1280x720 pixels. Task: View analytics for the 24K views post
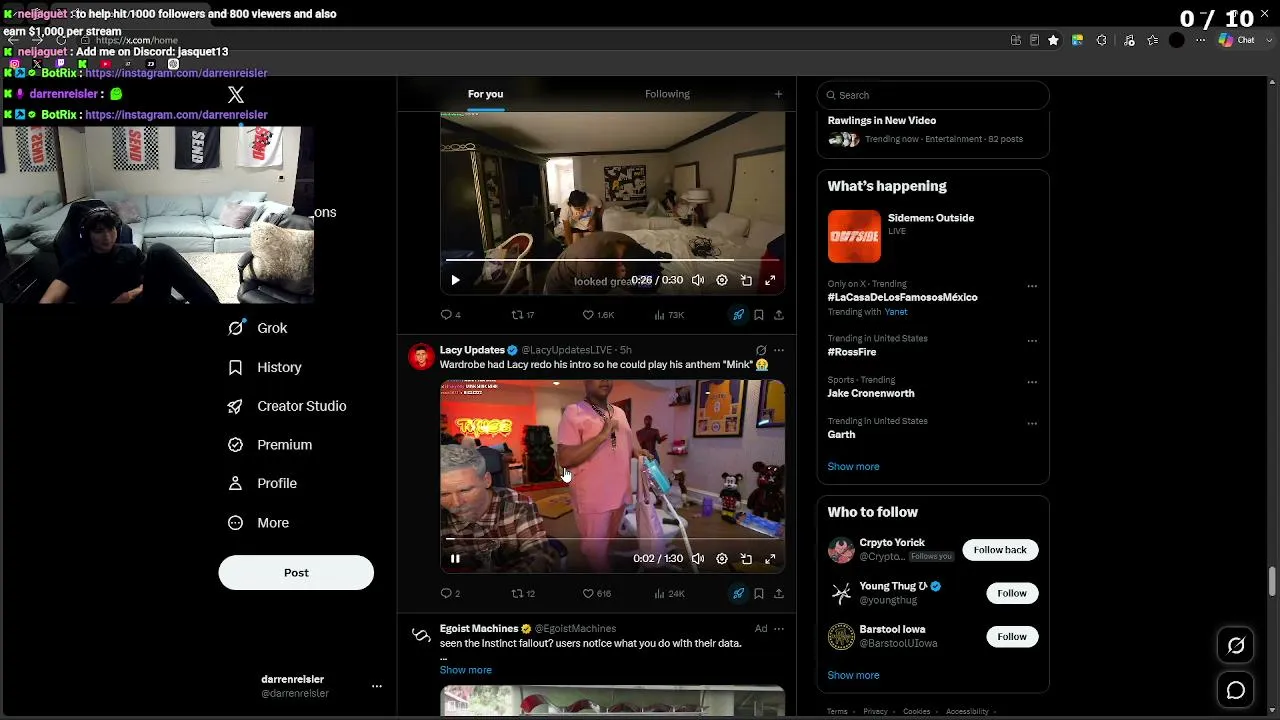click(669, 594)
